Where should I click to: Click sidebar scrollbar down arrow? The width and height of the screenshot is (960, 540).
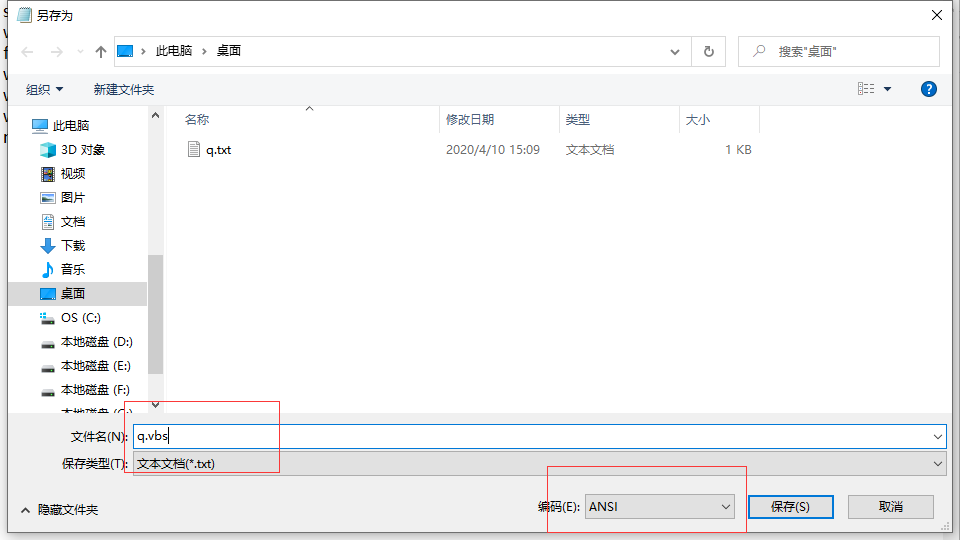(x=156, y=405)
